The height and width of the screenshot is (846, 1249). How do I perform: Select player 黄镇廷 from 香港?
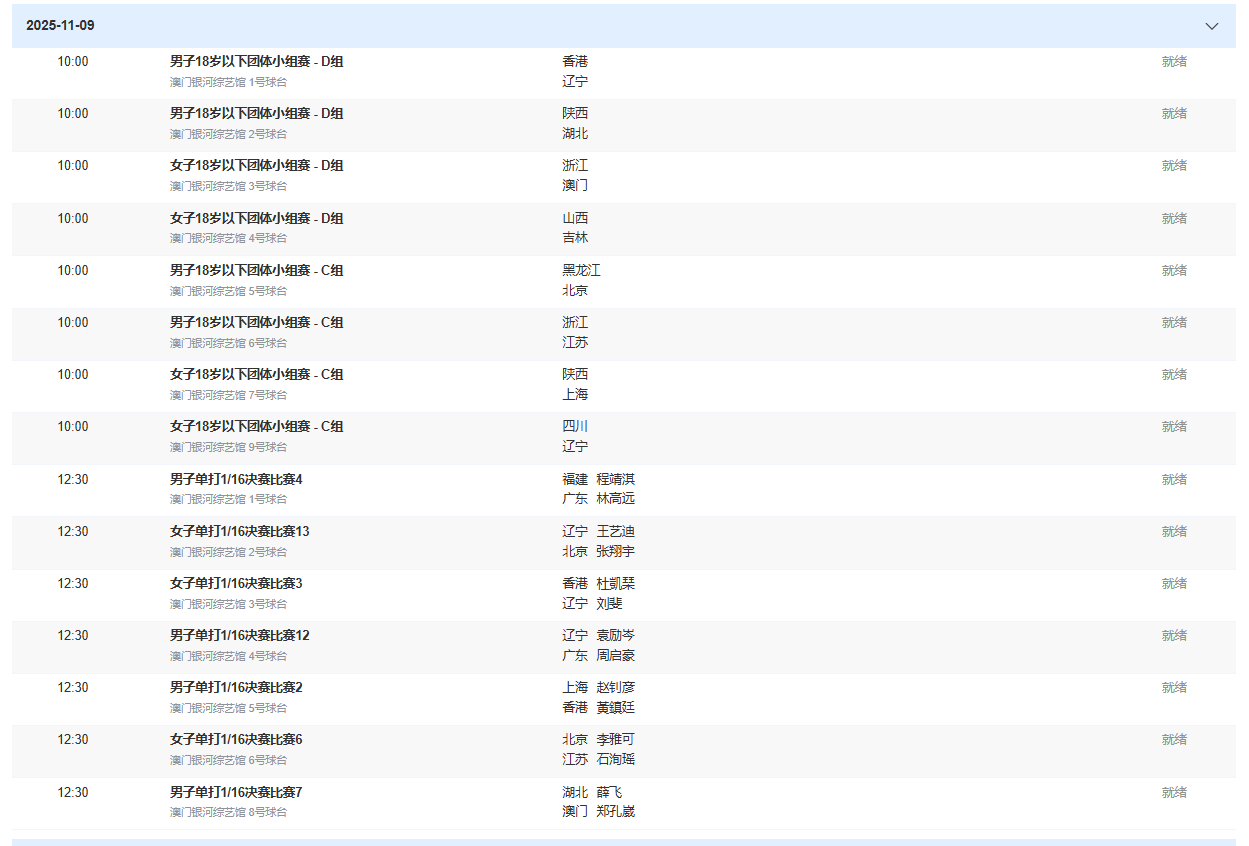coord(615,708)
